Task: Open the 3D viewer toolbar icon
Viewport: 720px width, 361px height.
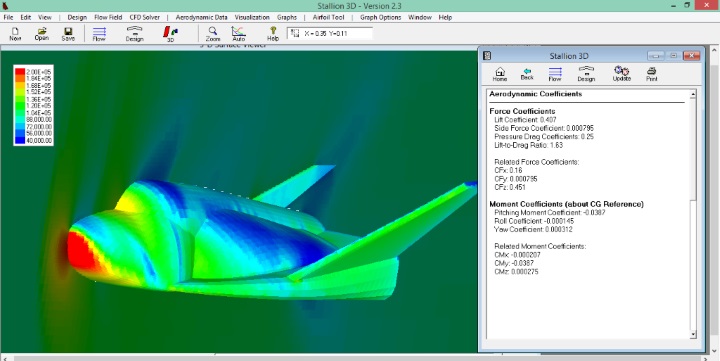Action: tap(170, 34)
